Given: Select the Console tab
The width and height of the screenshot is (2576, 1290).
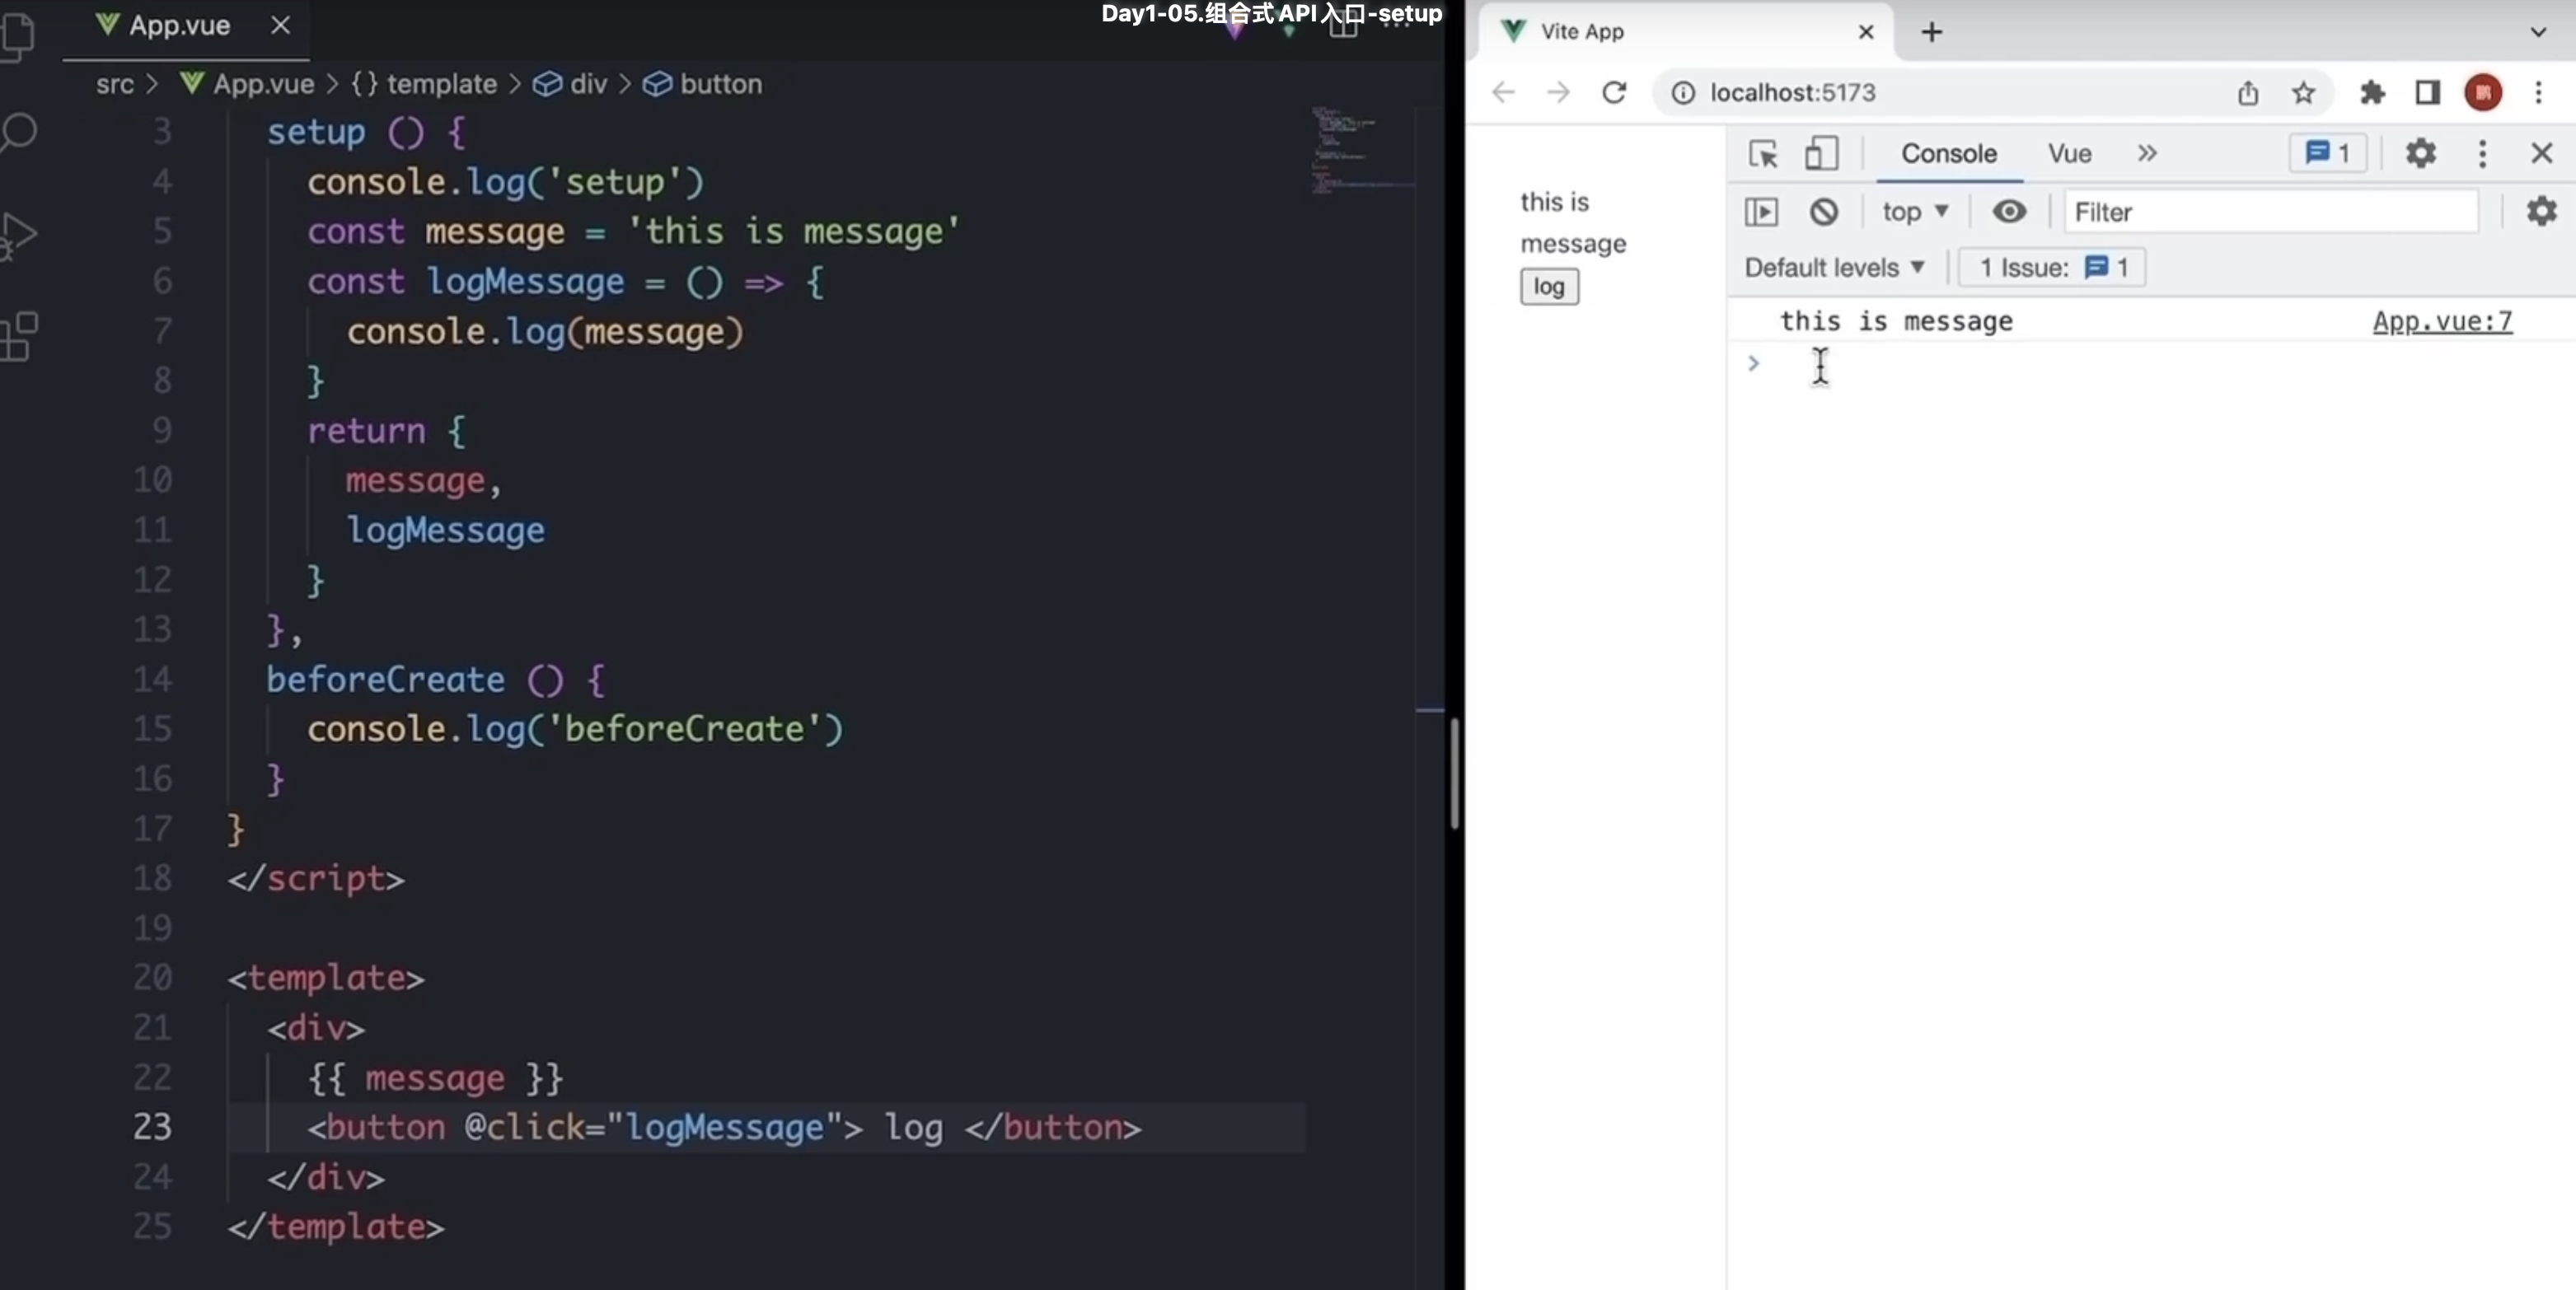Looking at the screenshot, I should 1948,154.
